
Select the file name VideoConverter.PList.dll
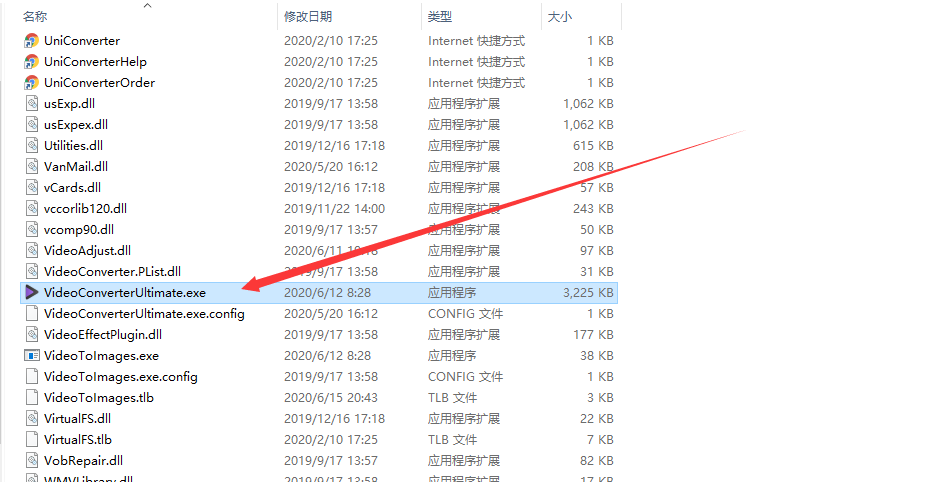[112, 272]
